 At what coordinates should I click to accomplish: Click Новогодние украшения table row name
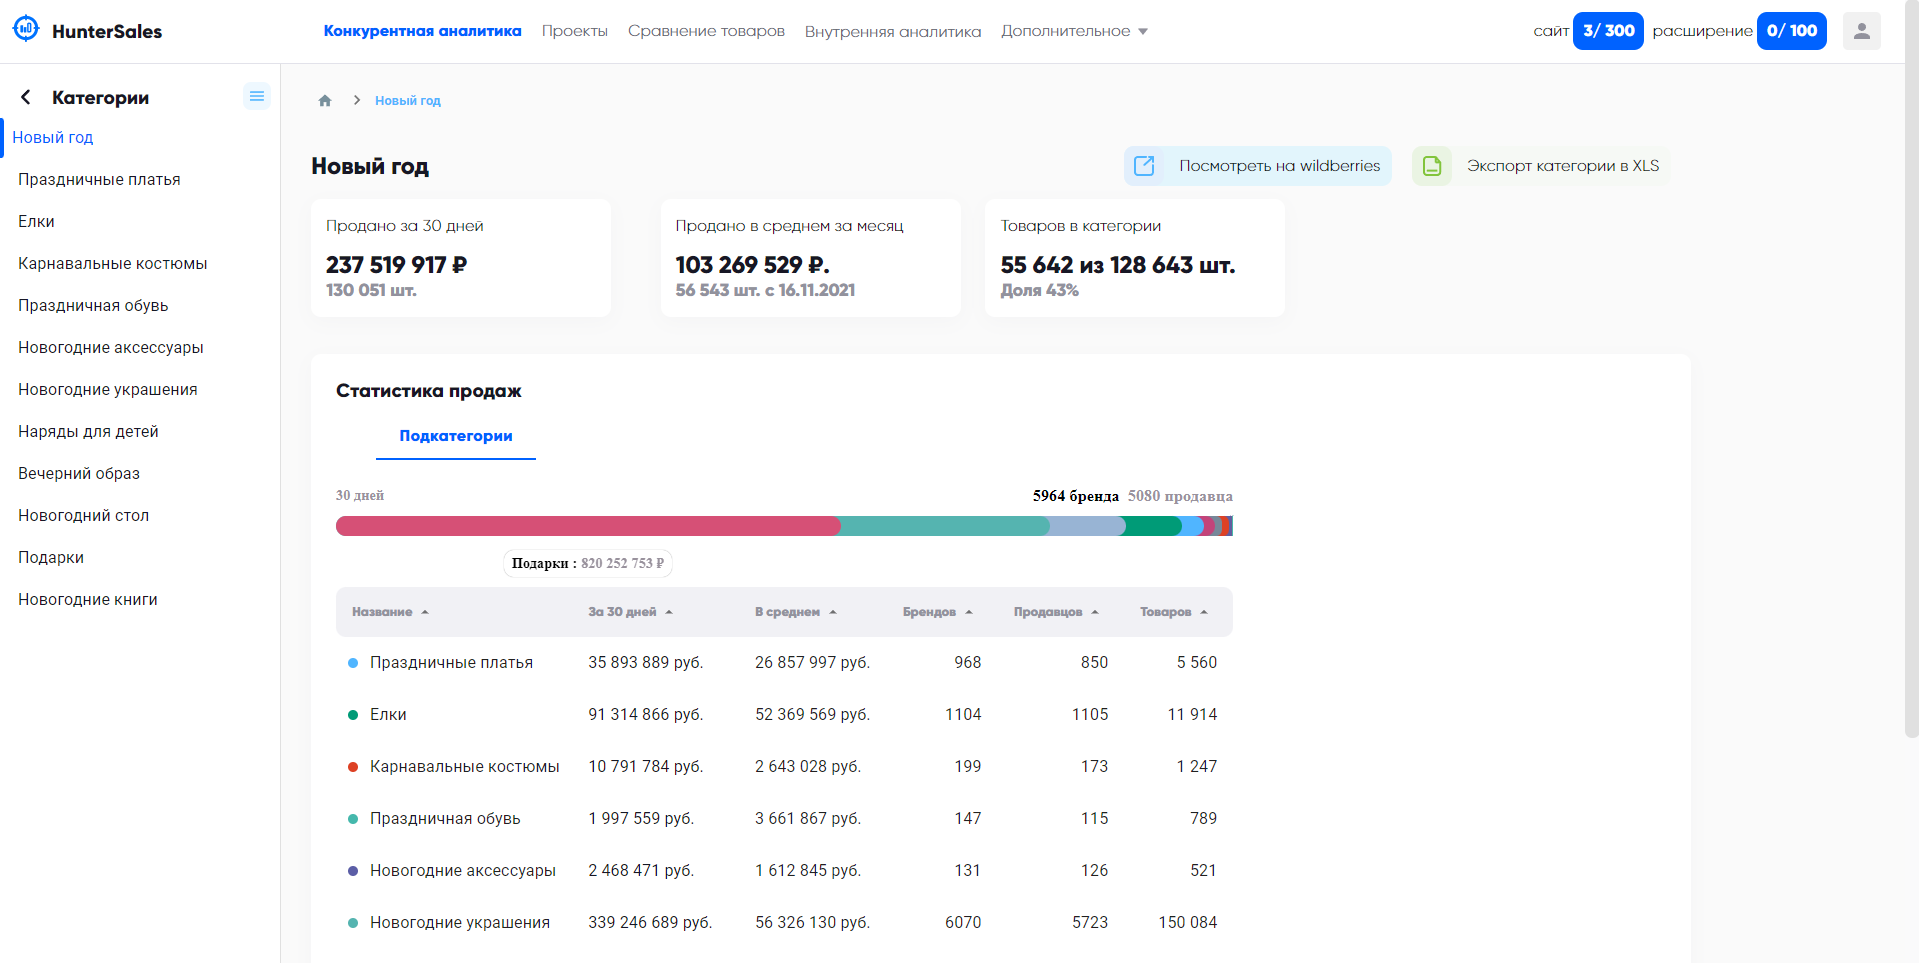tap(460, 923)
